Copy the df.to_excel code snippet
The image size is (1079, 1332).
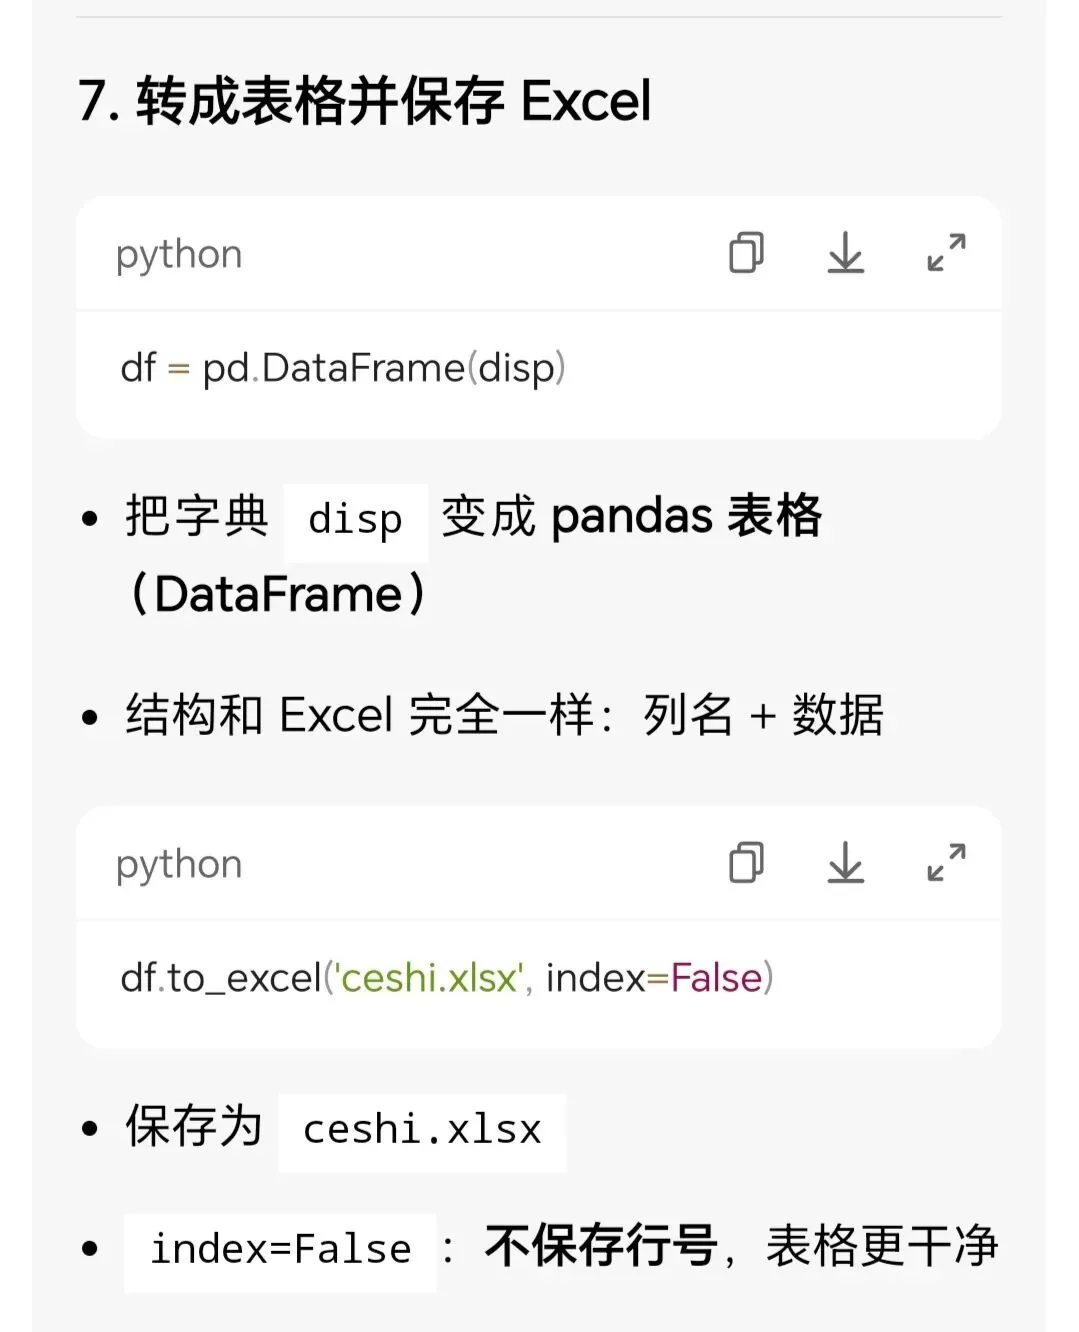[x=746, y=862]
